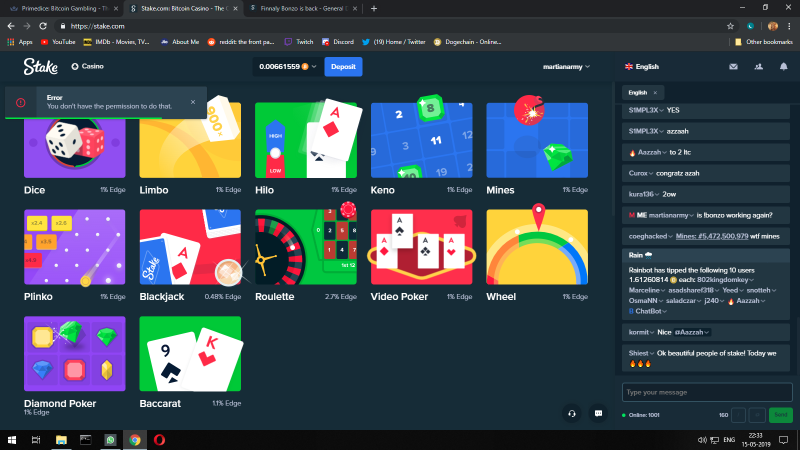The width and height of the screenshot is (800, 450).
Task: Dismiss the Error permission notification
Action: [x=193, y=102]
